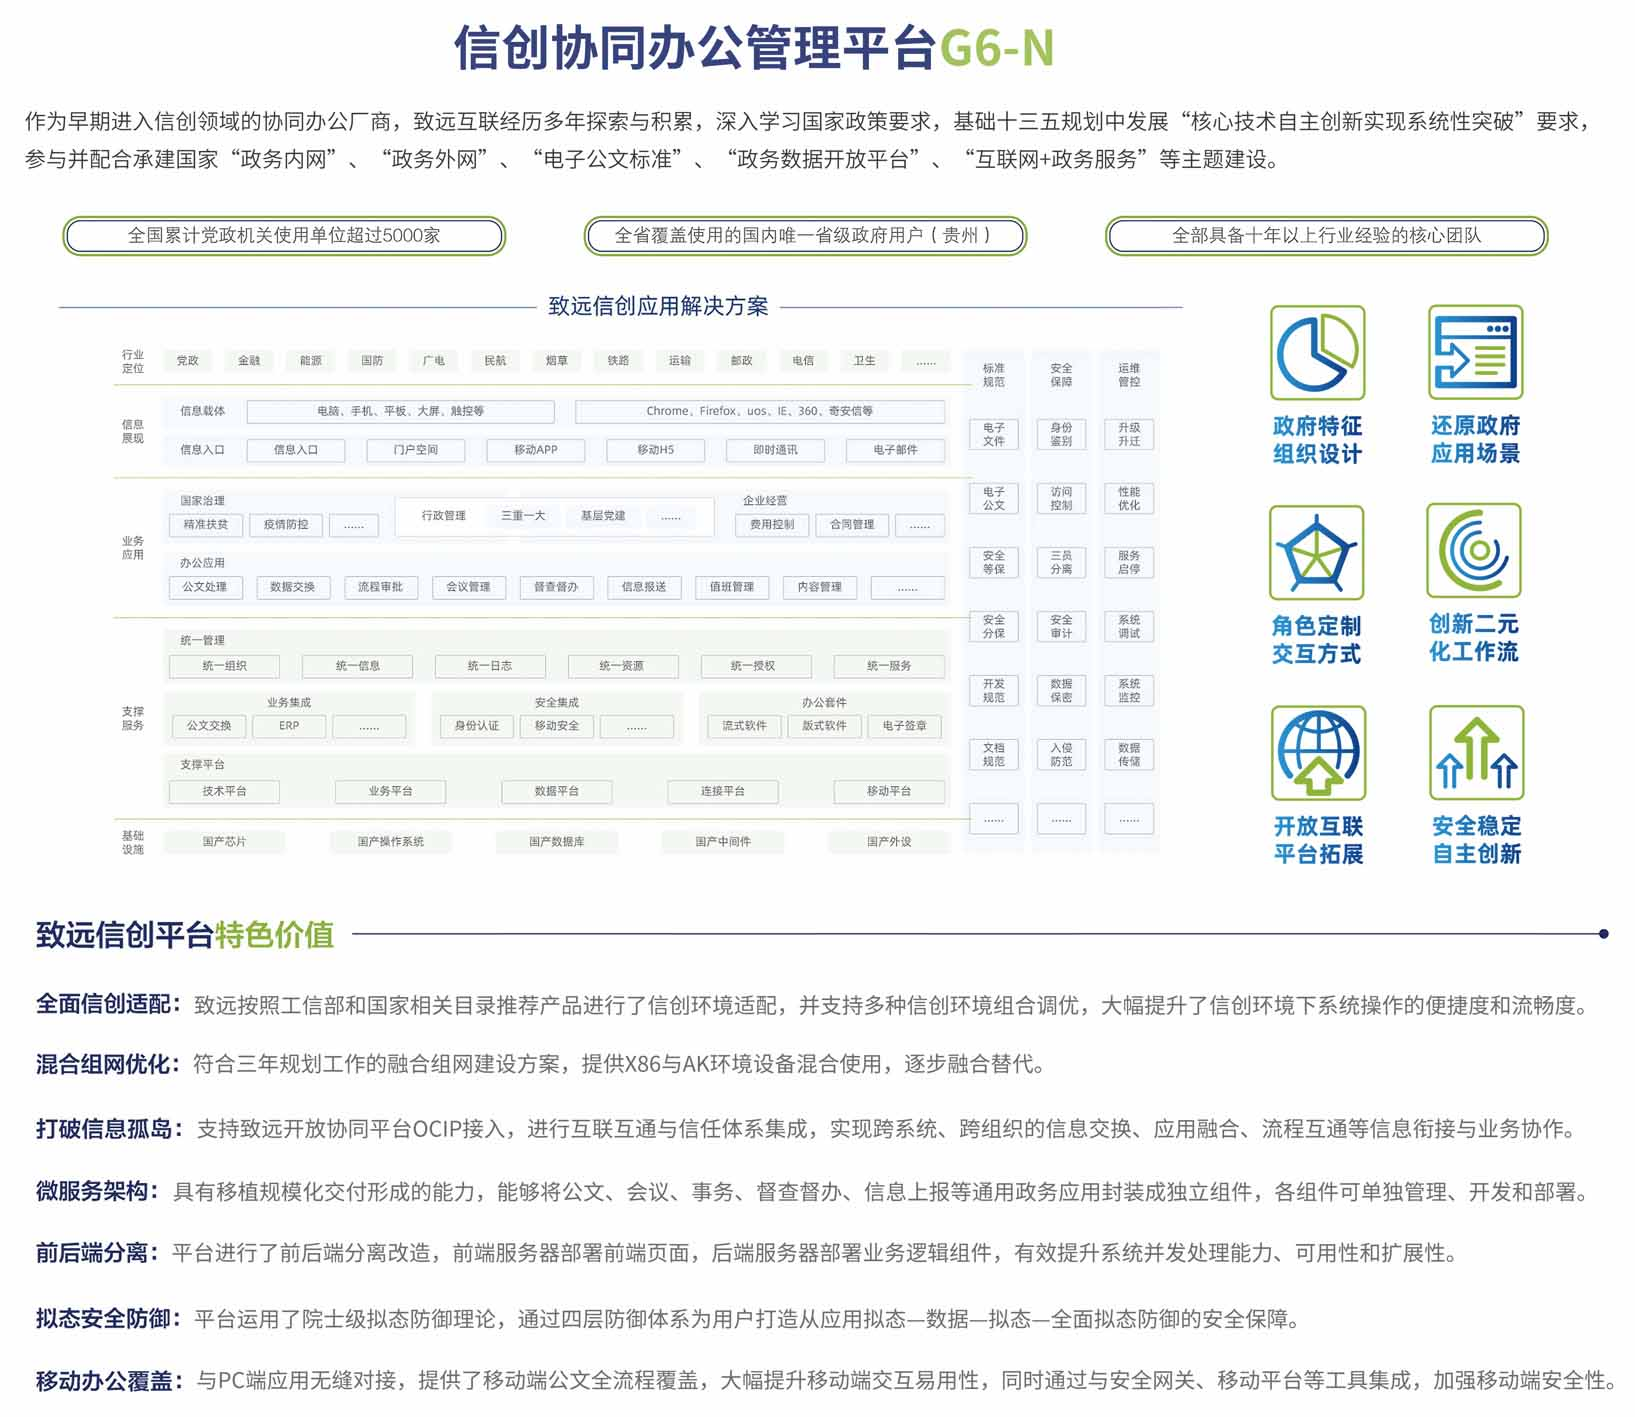Click the 系统监控 box

[x=1129, y=691]
